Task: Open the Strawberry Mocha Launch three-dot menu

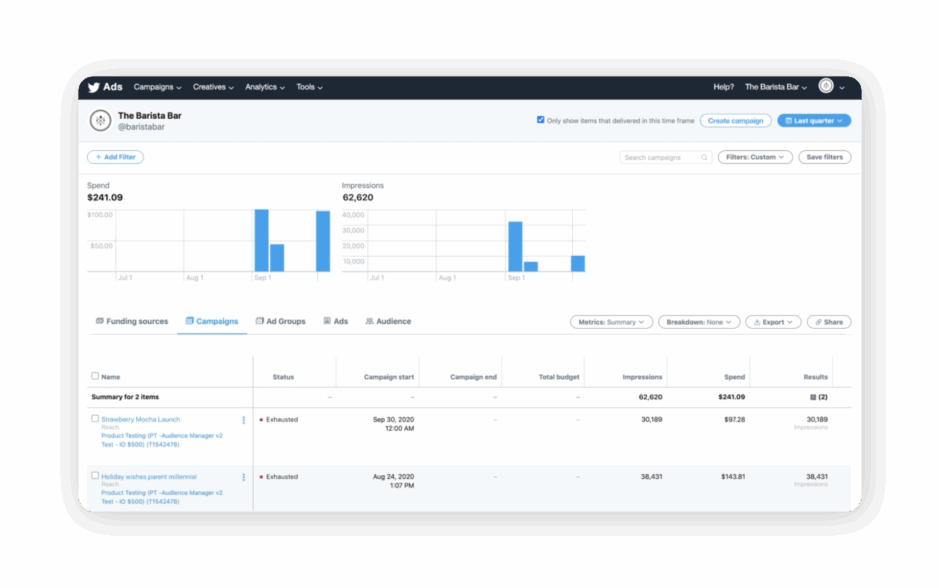Action: tap(243, 421)
